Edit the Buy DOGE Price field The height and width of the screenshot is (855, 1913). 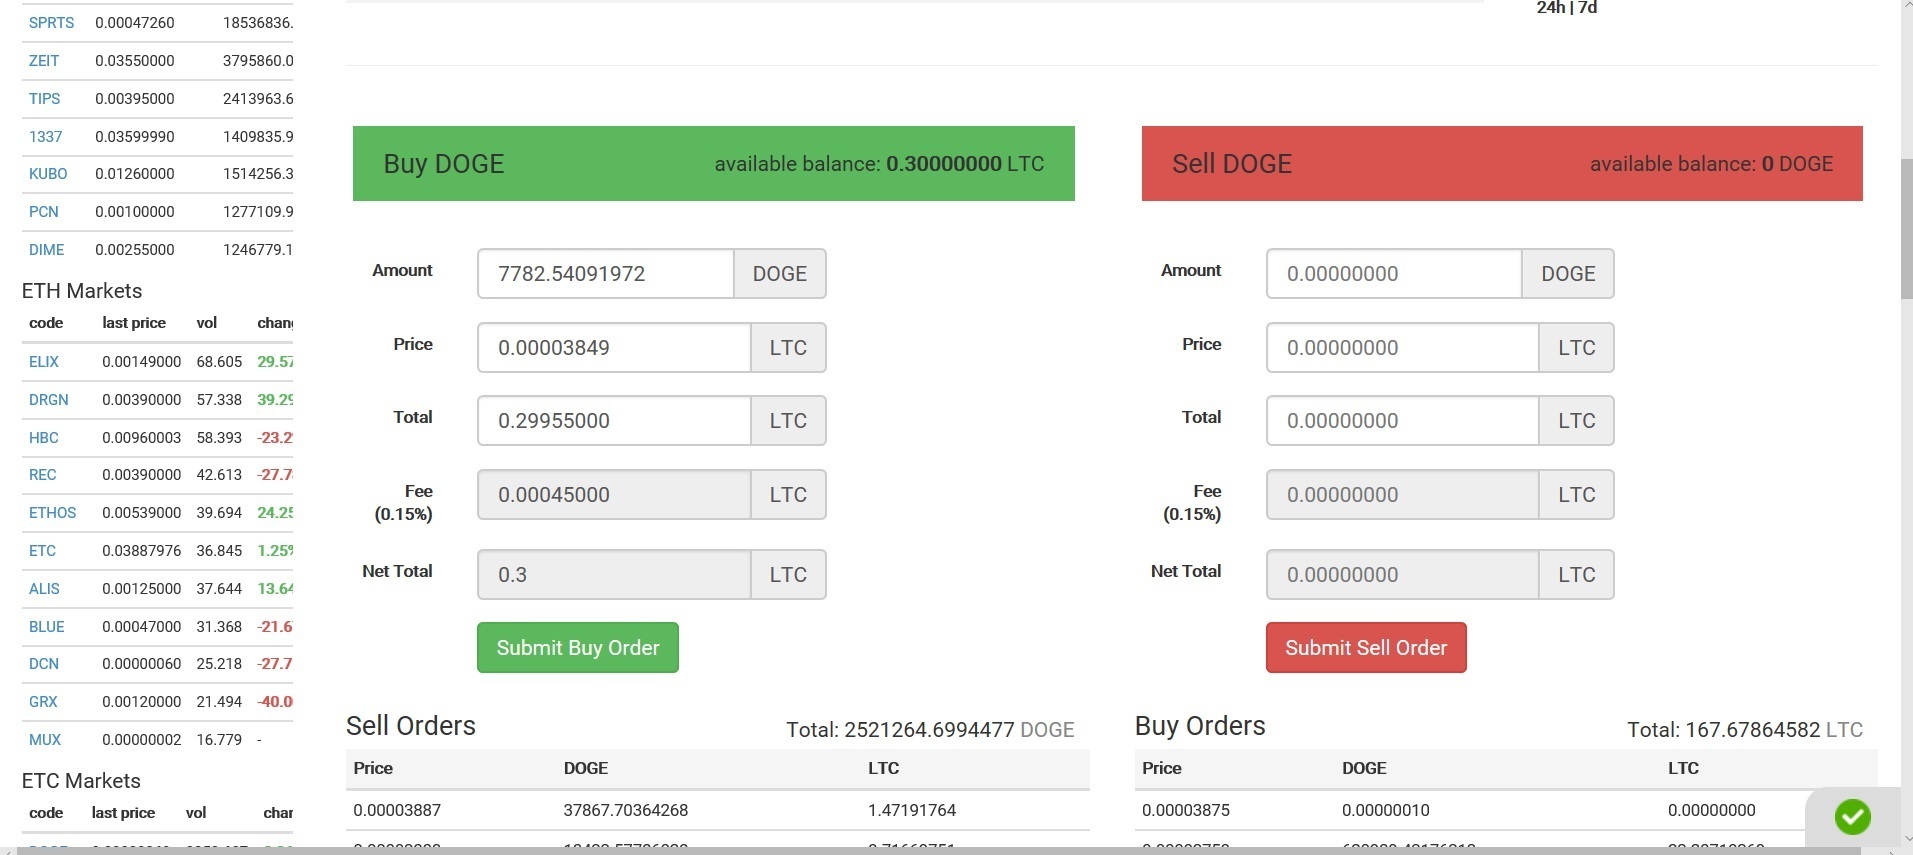tap(614, 347)
